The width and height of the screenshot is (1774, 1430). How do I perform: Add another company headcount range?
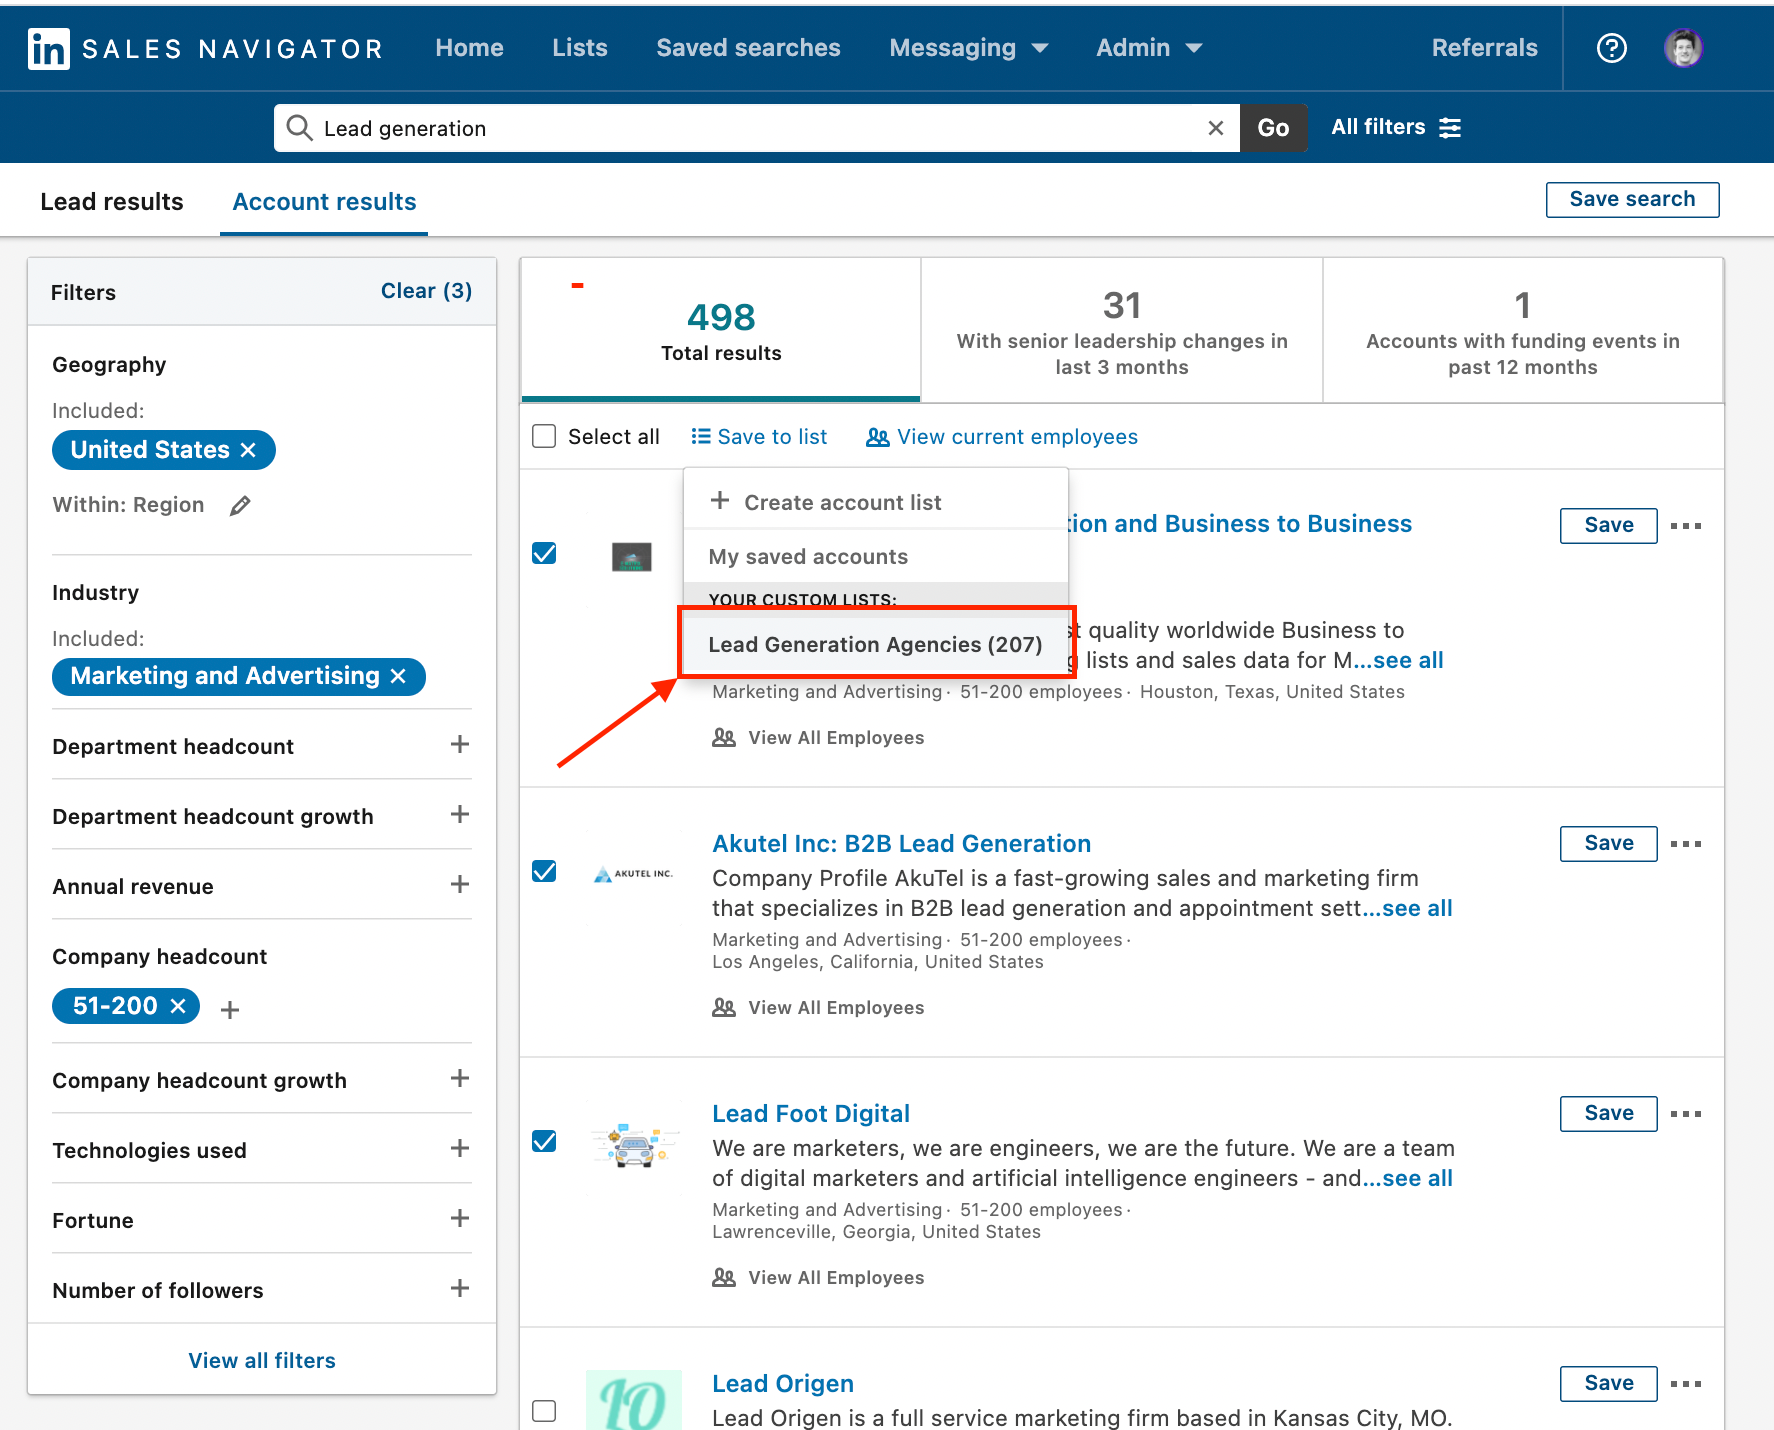(x=230, y=1010)
